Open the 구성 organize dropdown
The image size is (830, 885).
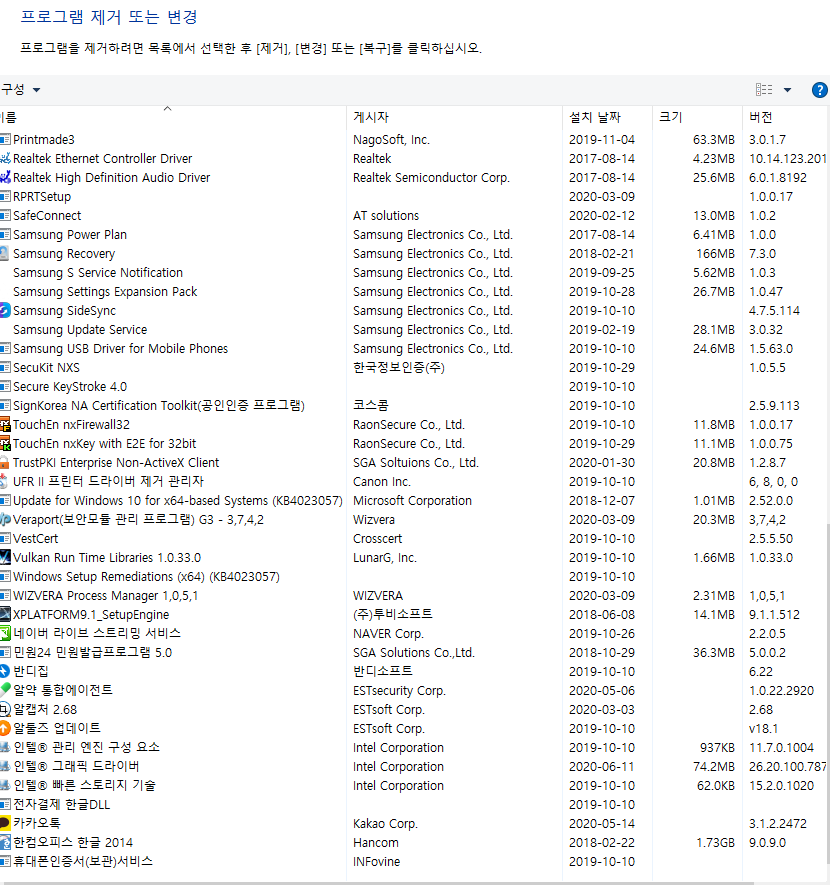coord(20,90)
